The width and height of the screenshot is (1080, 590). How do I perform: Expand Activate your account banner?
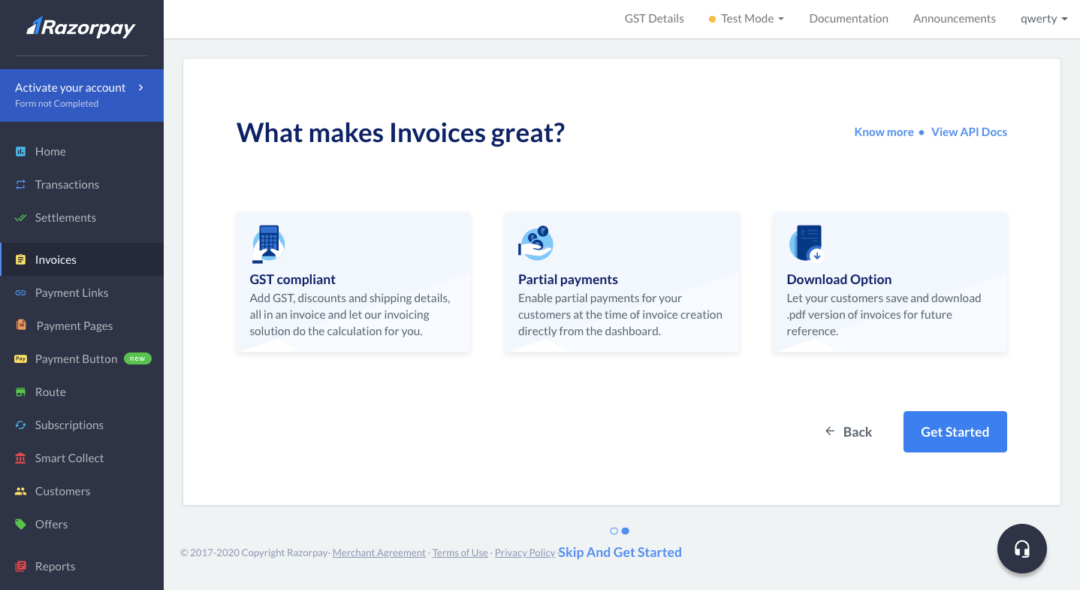81,94
